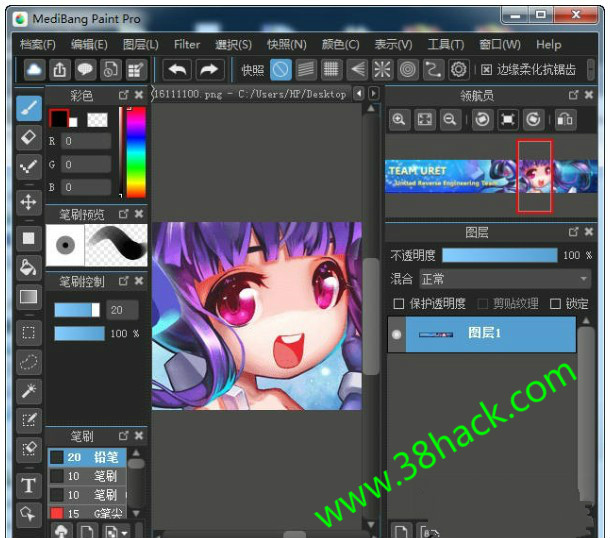Rotate canvas right in navigator

tap(533, 119)
